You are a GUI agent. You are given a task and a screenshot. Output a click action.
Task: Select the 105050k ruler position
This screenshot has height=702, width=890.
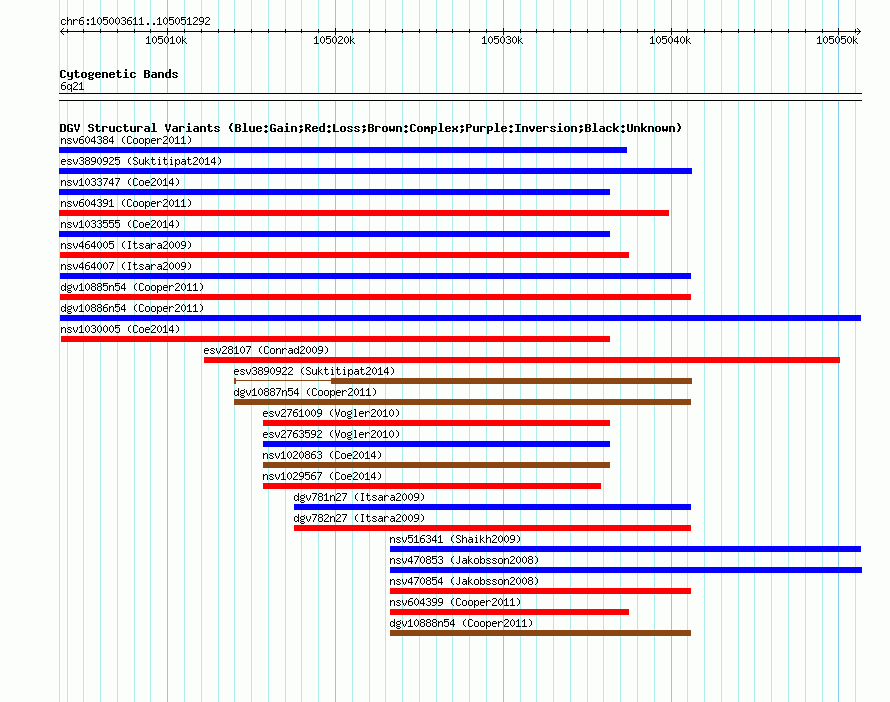837,40
